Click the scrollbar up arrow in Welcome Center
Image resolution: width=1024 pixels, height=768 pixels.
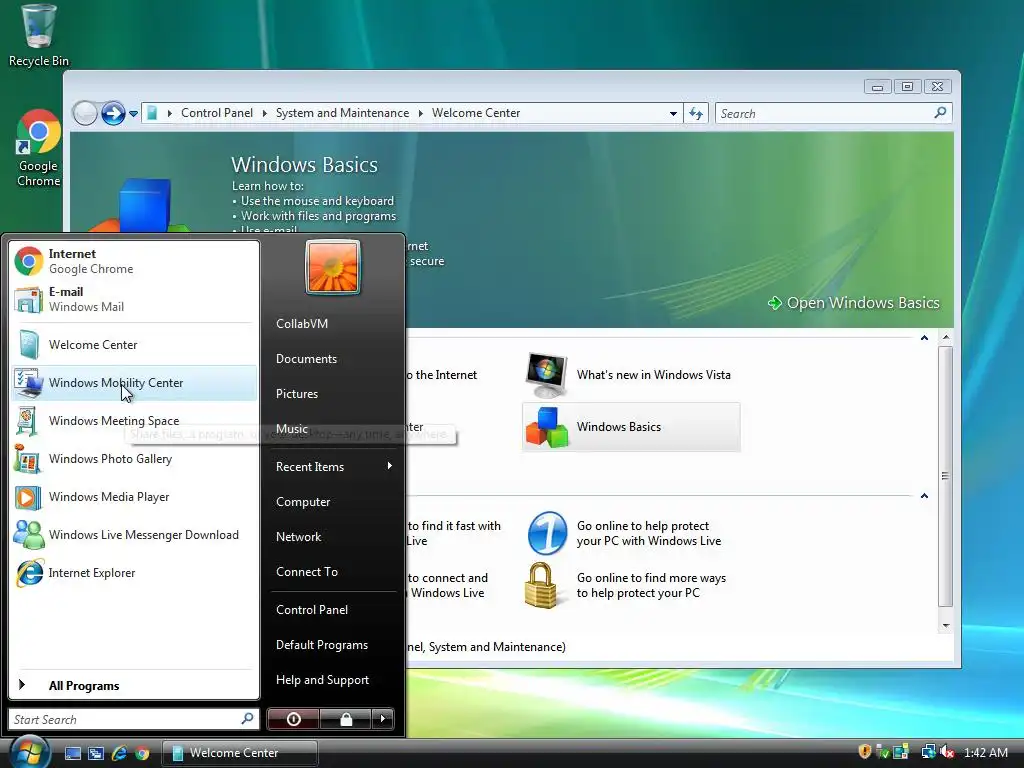(946, 338)
